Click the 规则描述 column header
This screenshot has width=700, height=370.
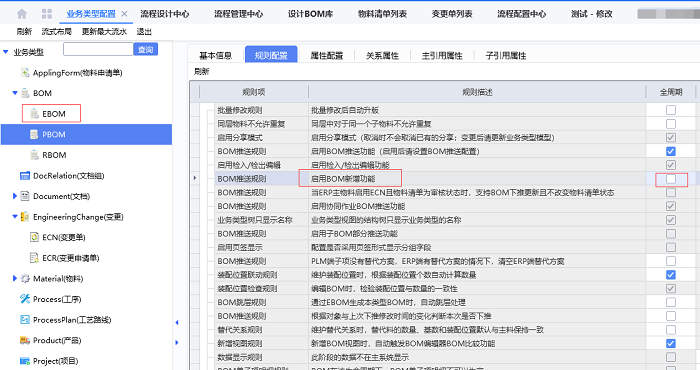coord(477,92)
